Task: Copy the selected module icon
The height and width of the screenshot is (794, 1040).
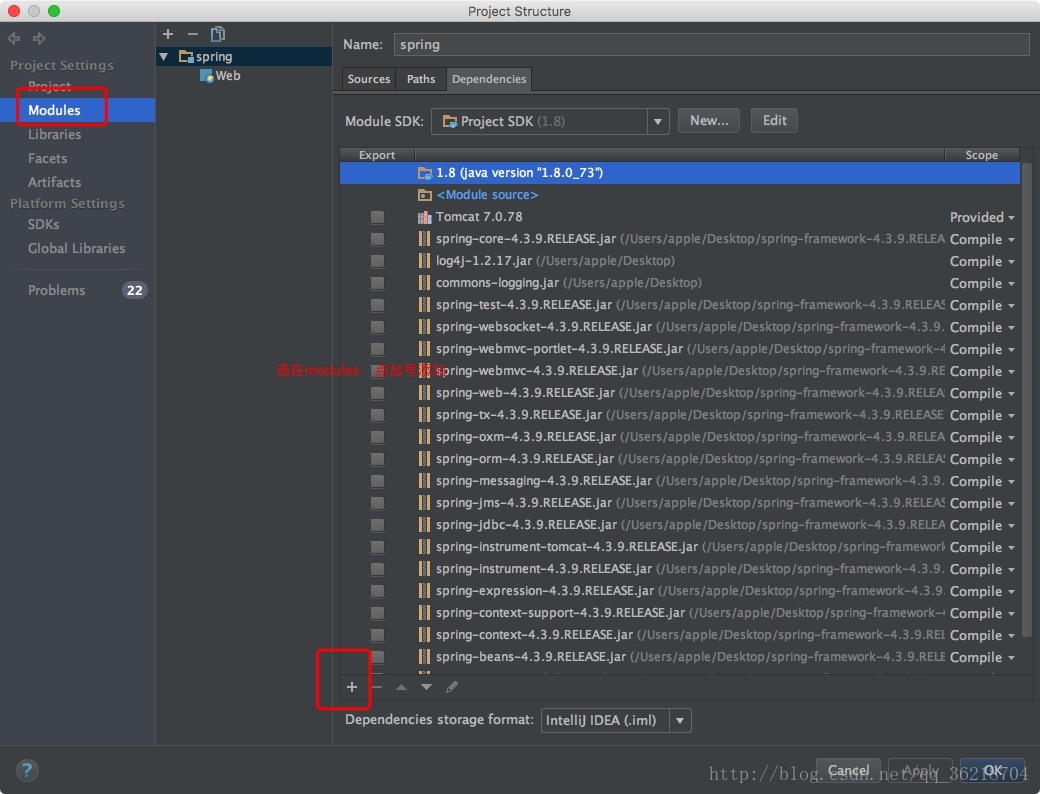Action: click(x=218, y=34)
